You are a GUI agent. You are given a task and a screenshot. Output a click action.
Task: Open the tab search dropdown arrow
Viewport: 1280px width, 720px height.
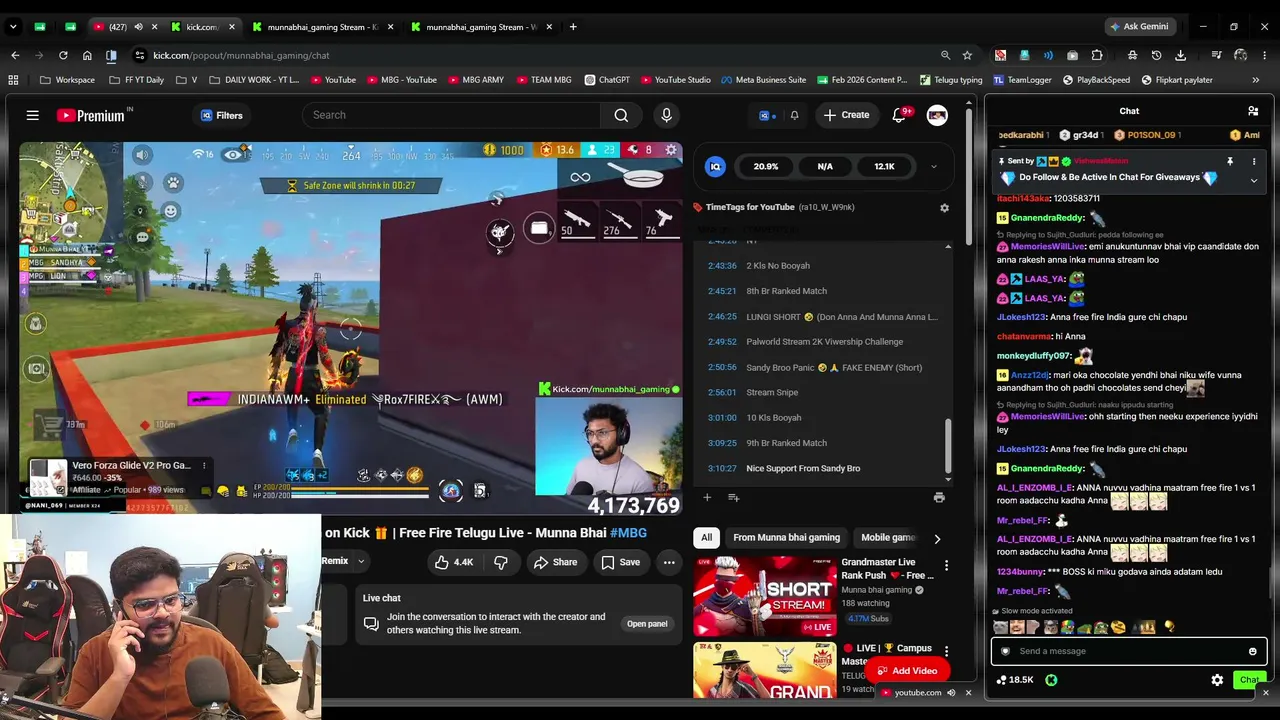(x=14, y=27)
